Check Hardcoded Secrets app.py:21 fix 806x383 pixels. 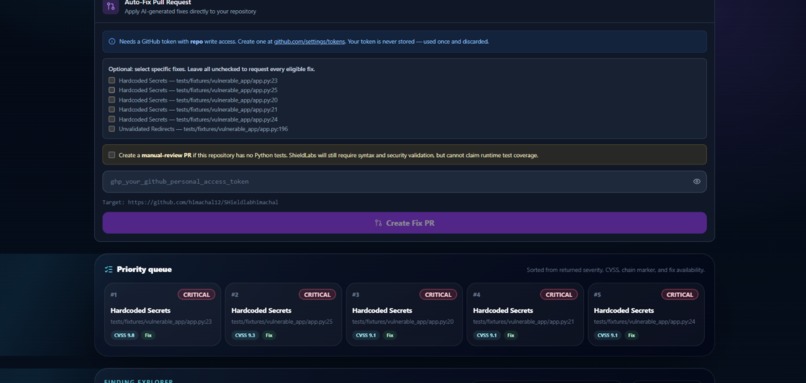pos(112,110)
